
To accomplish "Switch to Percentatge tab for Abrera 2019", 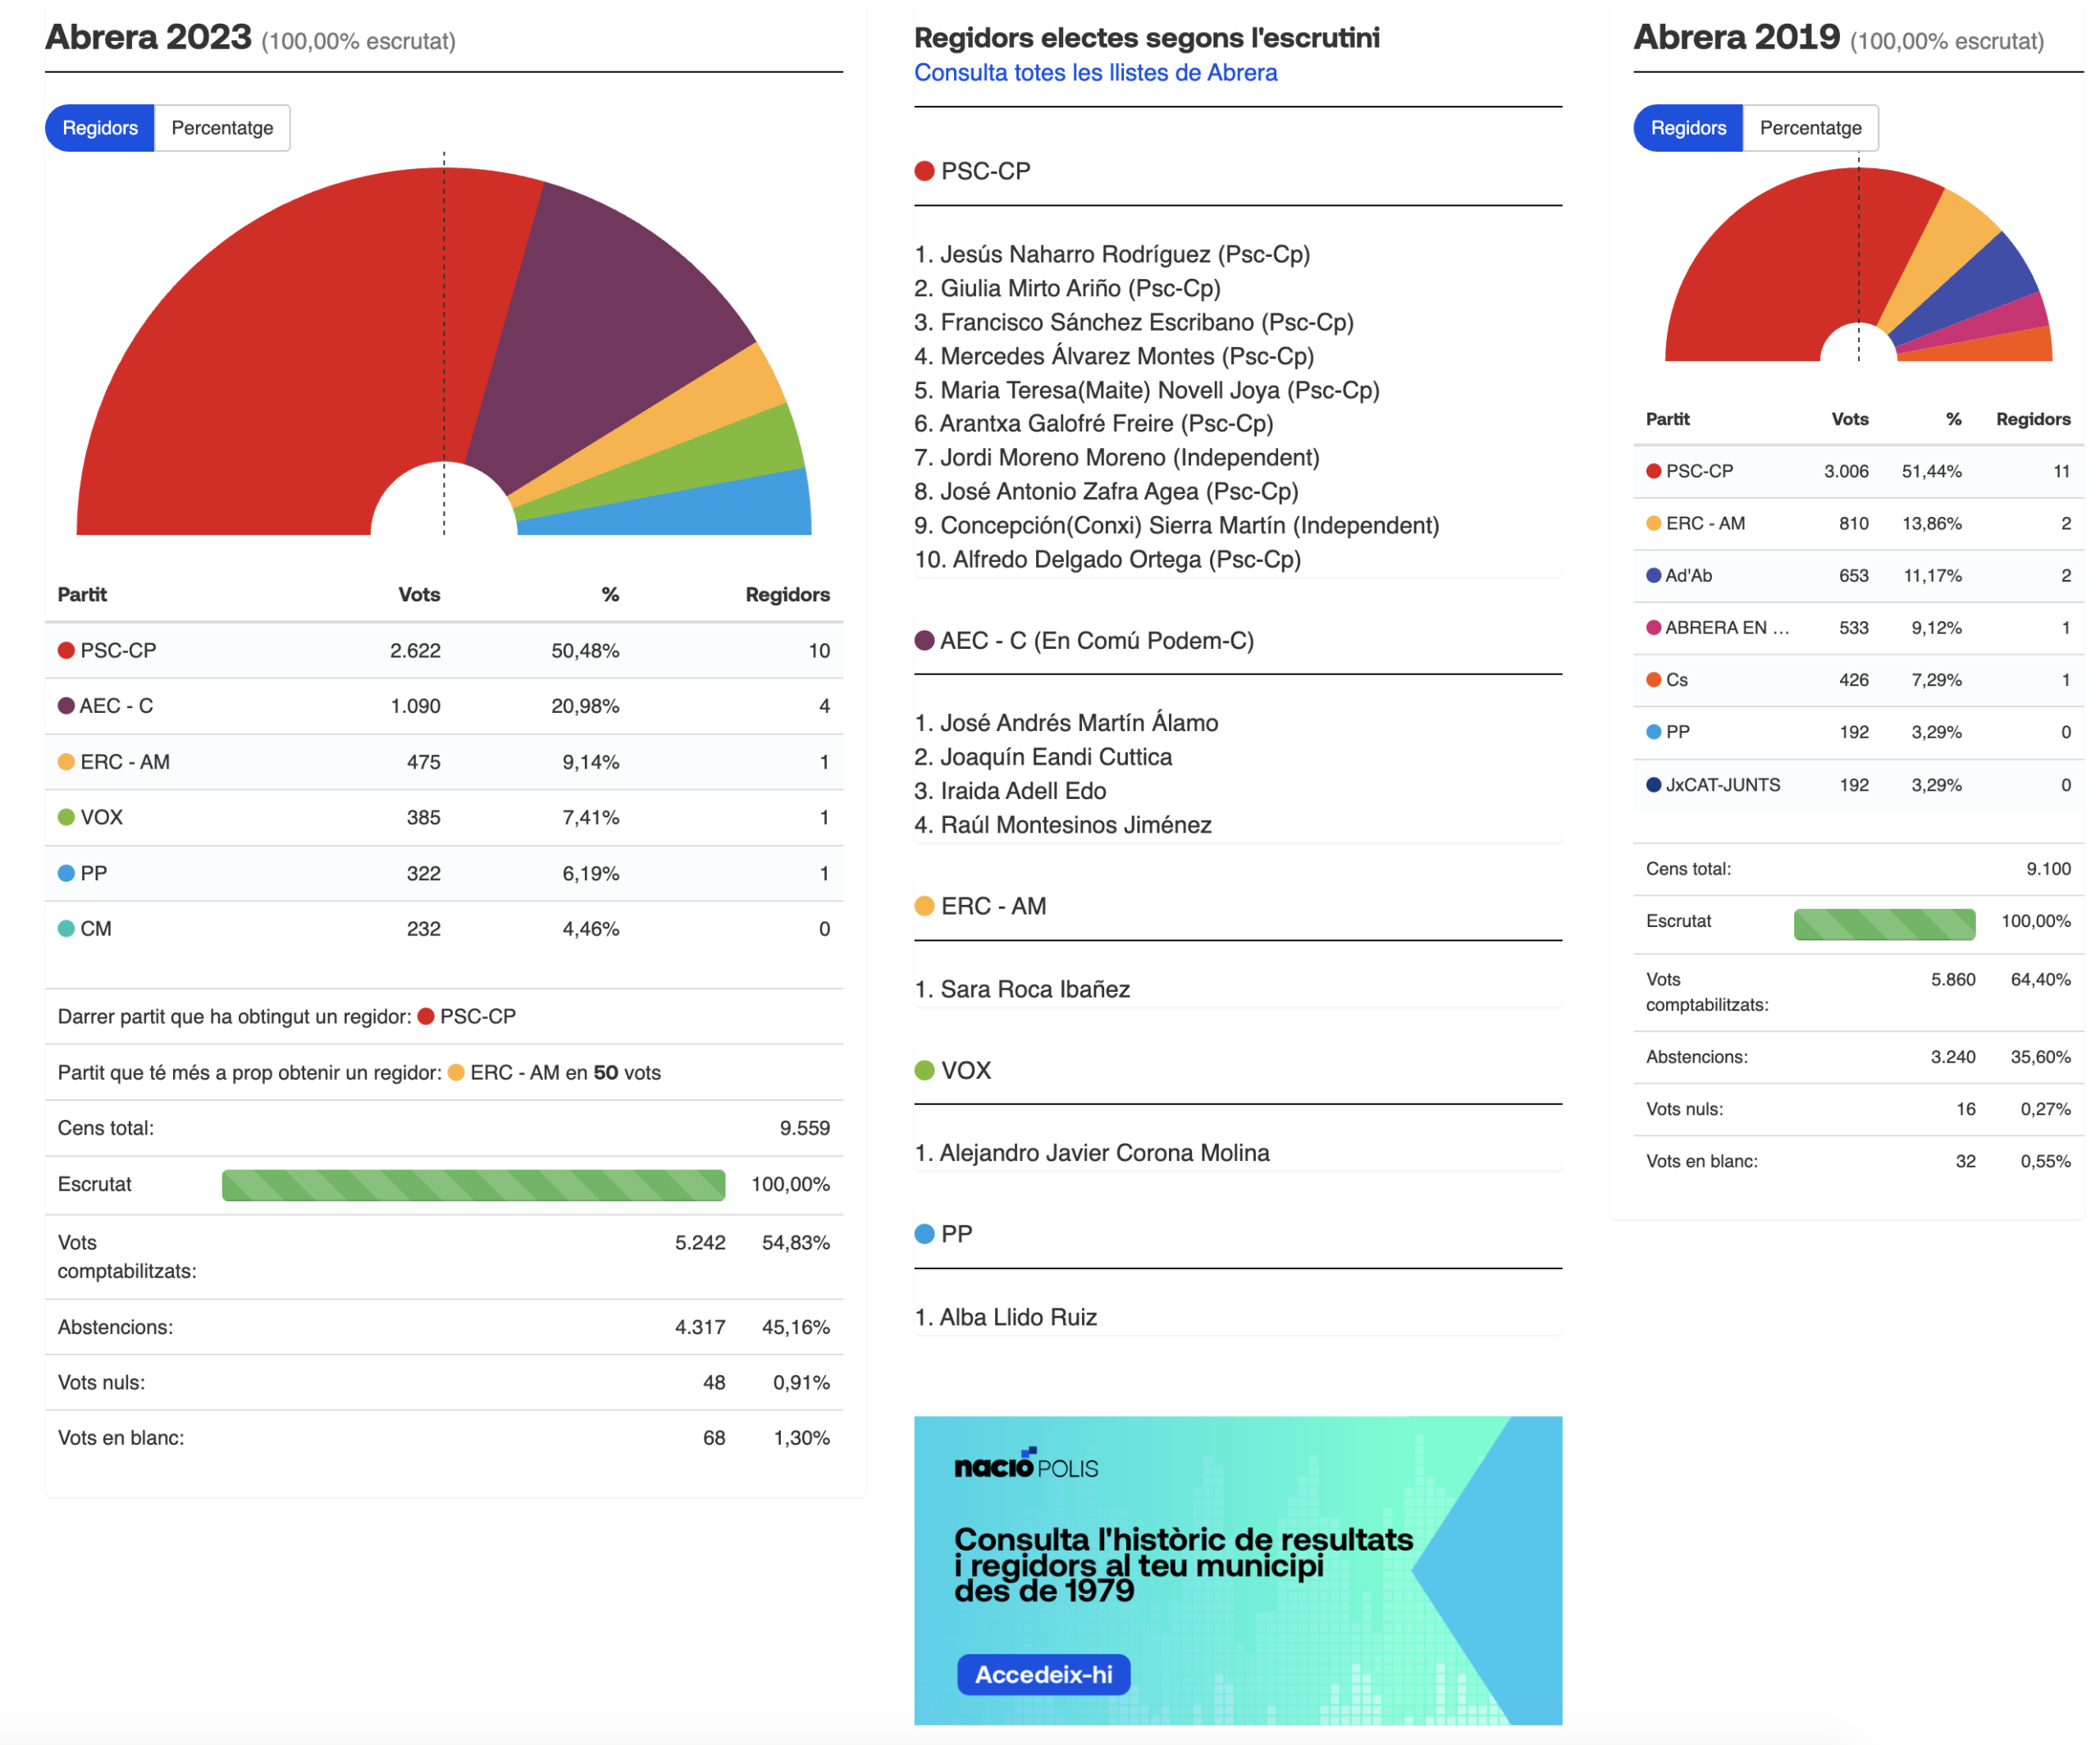I will click(1810, 128).
